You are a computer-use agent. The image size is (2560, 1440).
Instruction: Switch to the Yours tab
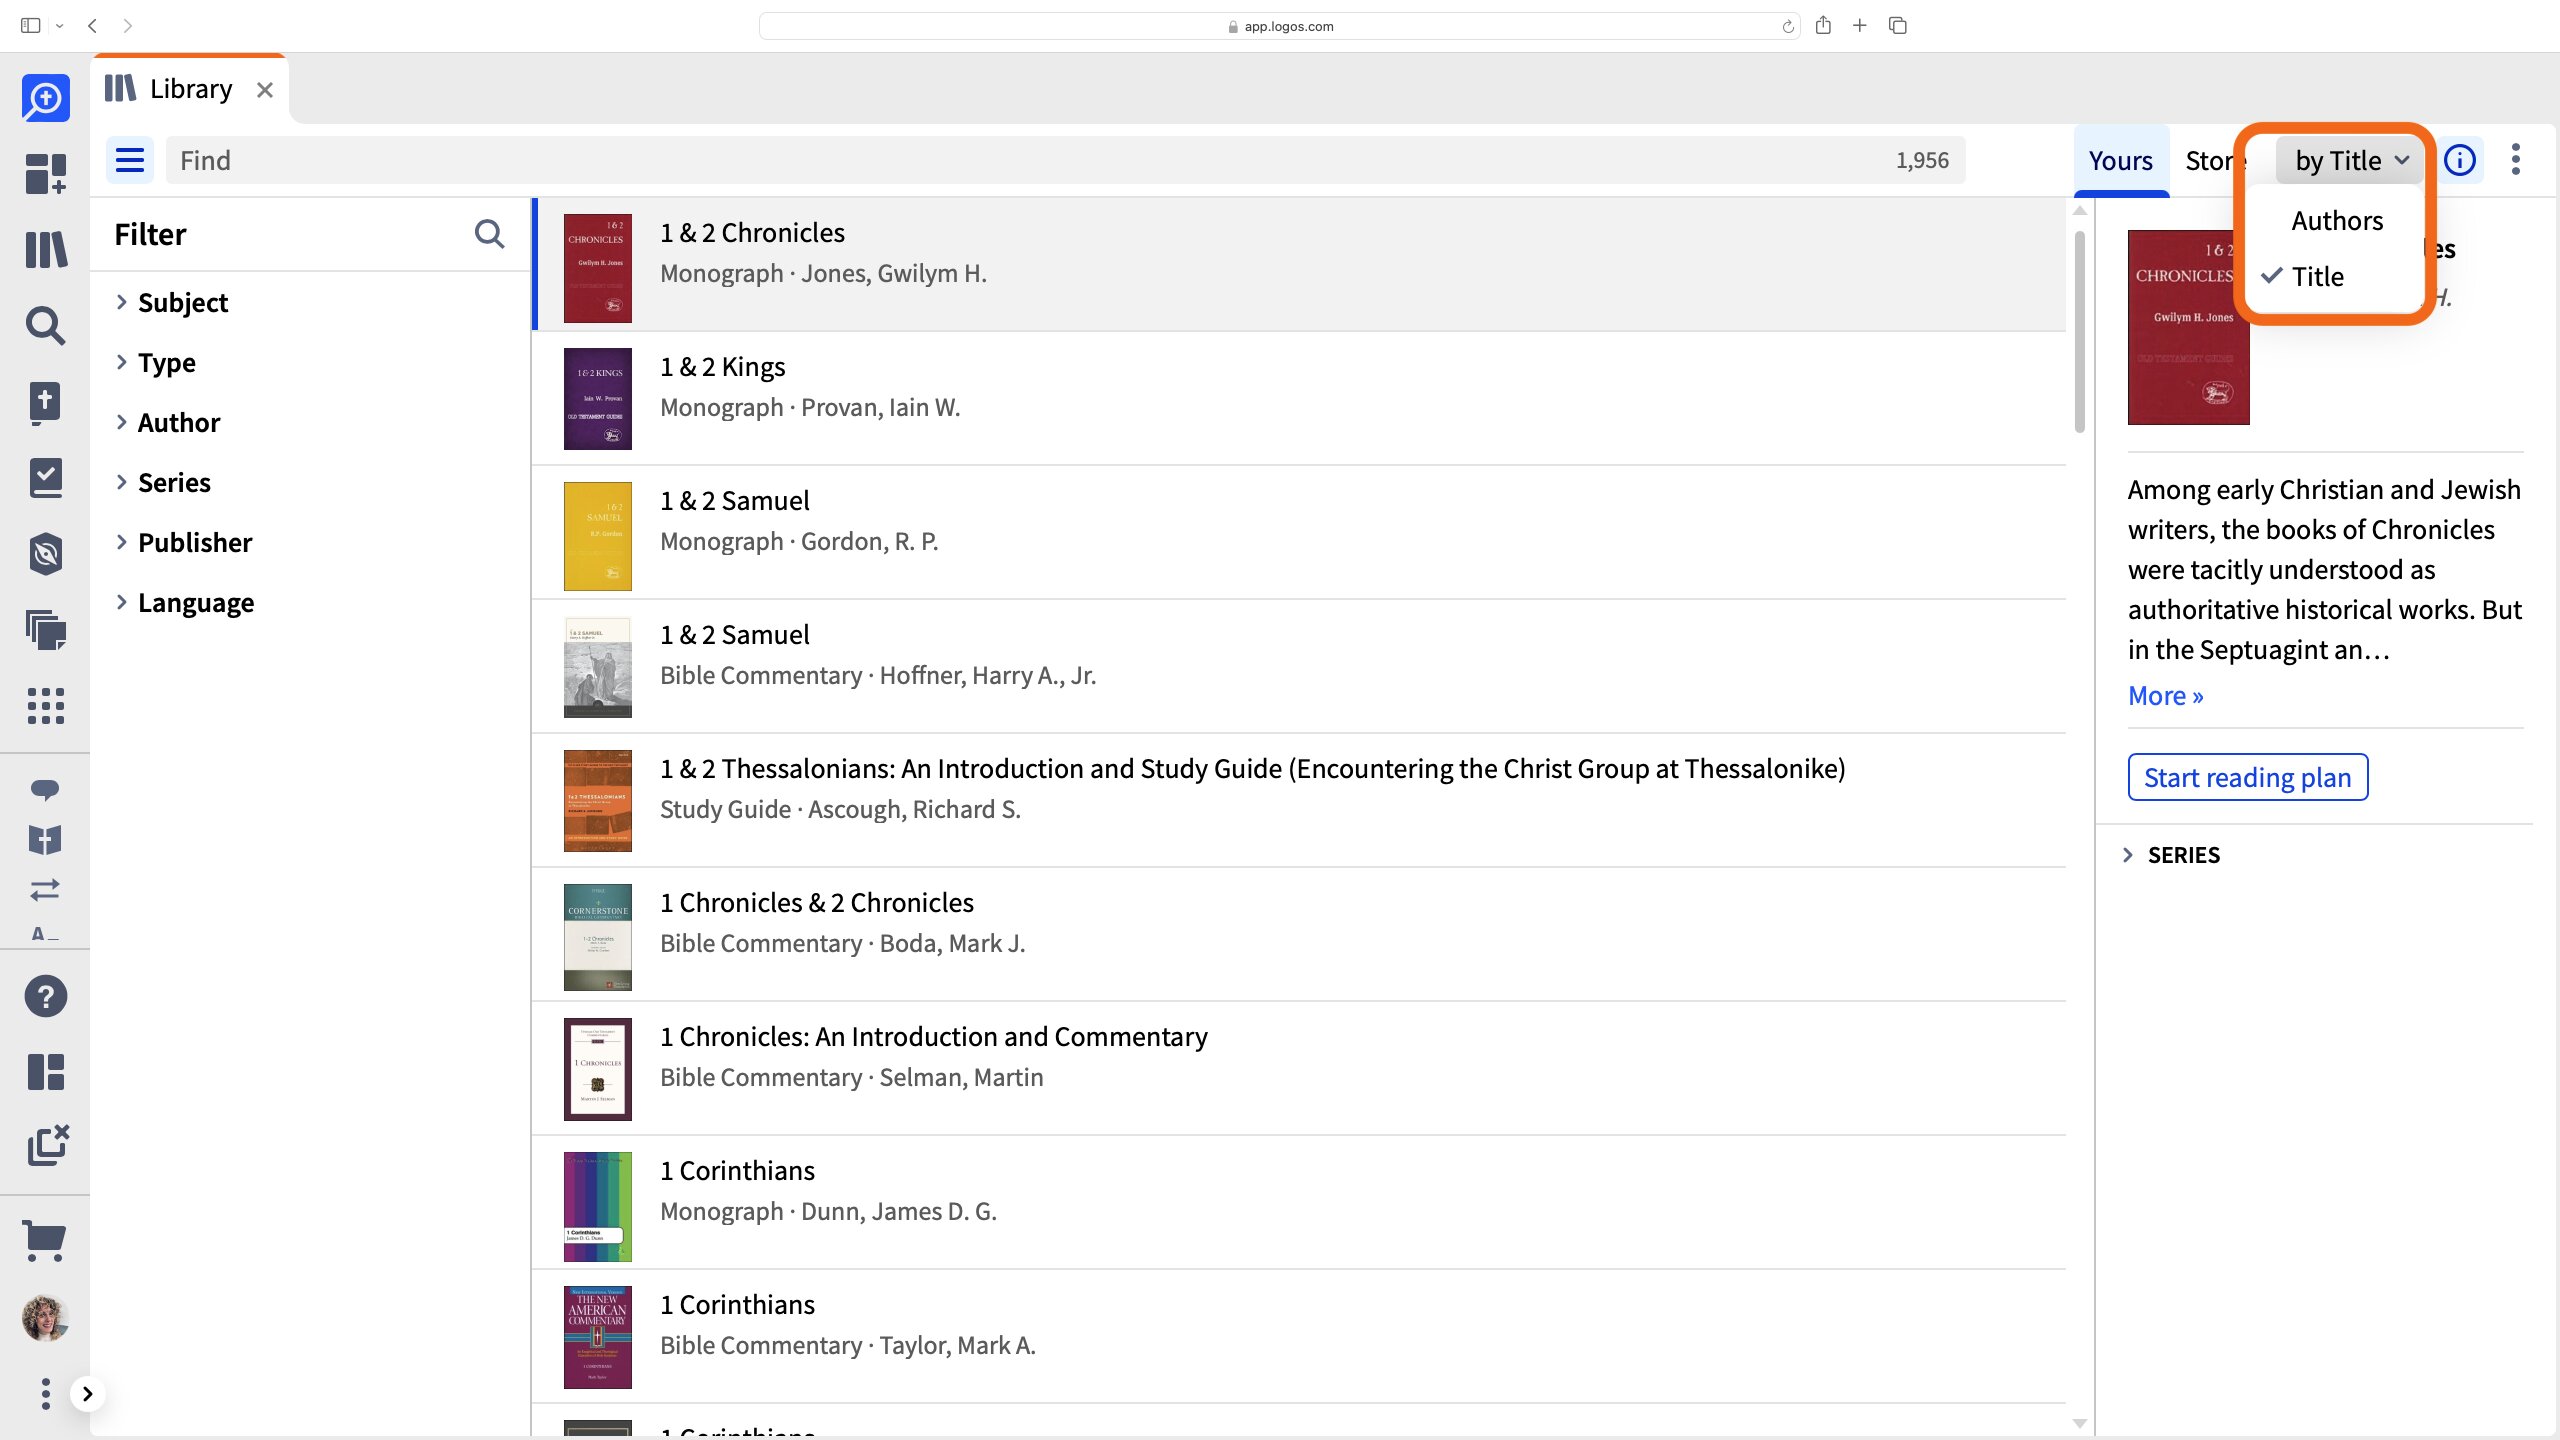tap(2120, 160)
